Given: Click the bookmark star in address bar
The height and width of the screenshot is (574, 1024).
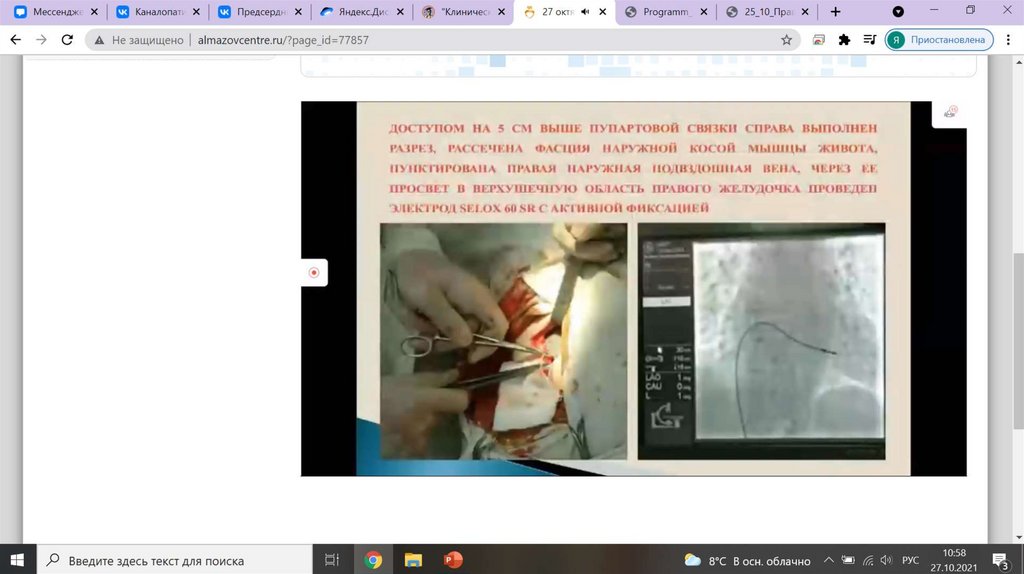Looking at the screenshot, I should tap(786, 40).
